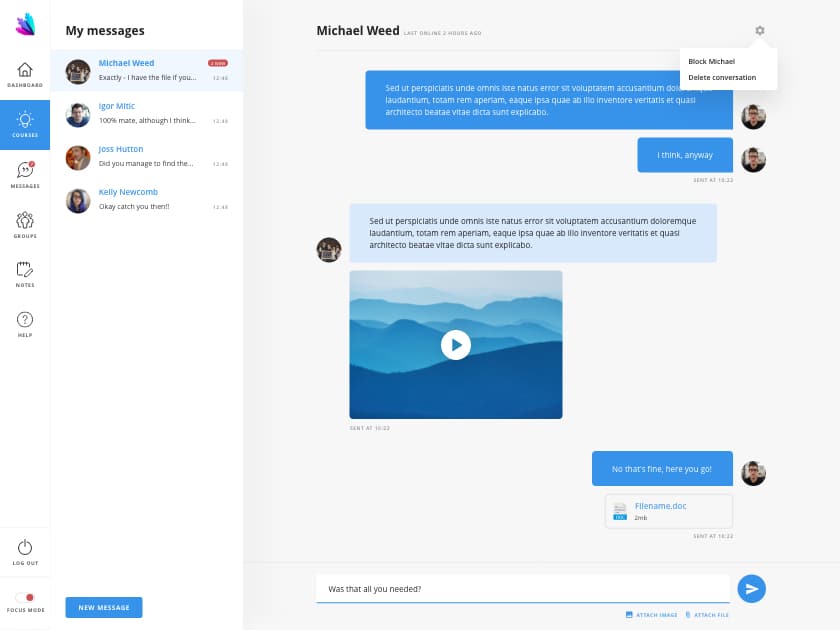Open the Notes notepad icon
This screenshot has width=840, height=630.
click(x=25, y=270)
